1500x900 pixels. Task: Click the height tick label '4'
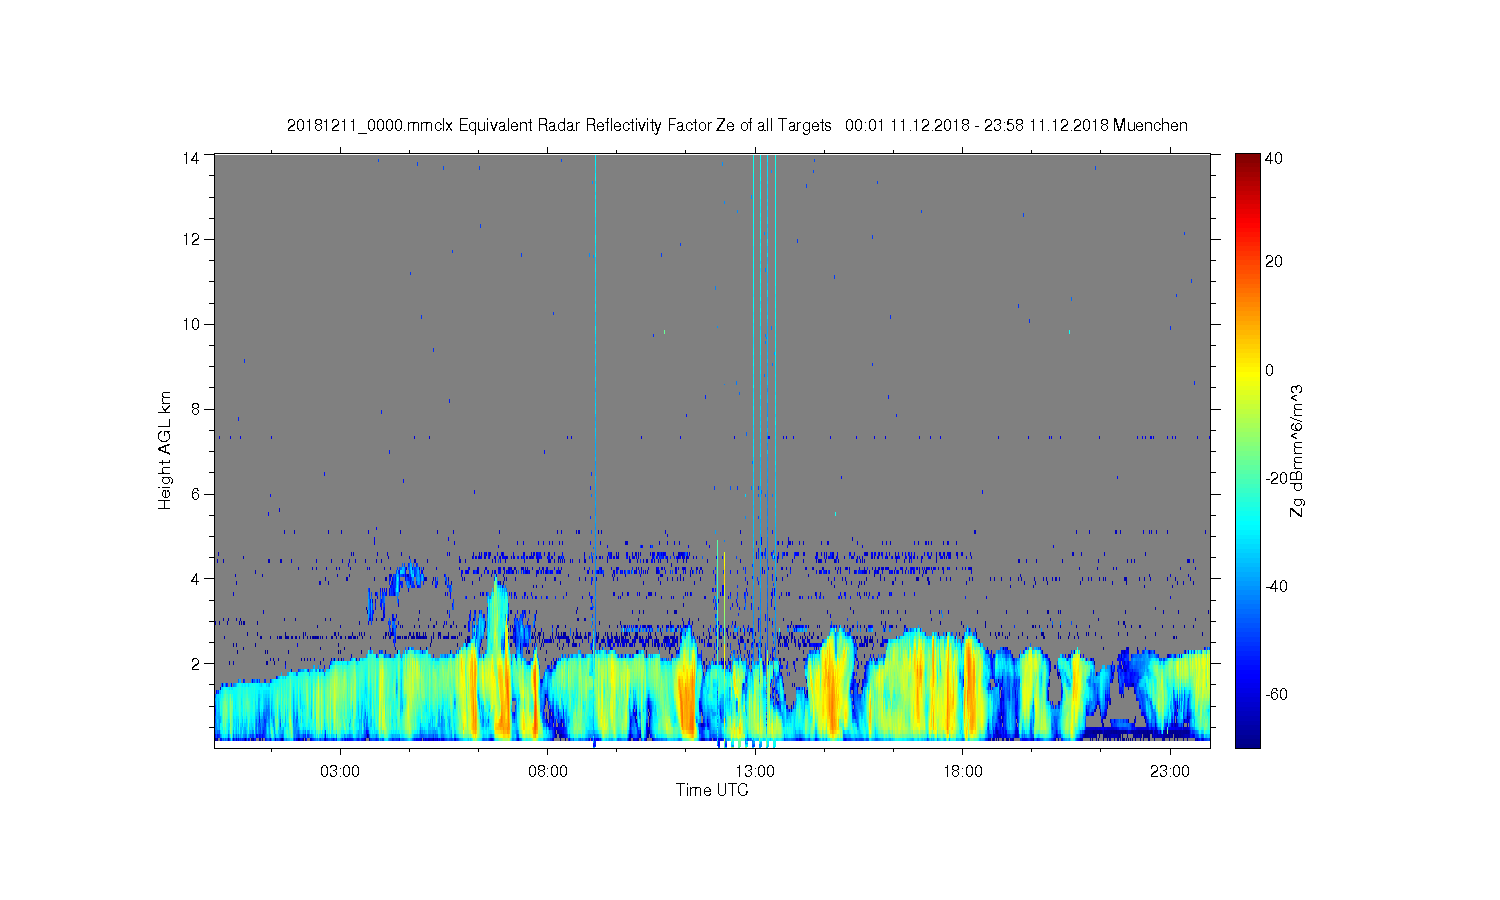(197, 578)
